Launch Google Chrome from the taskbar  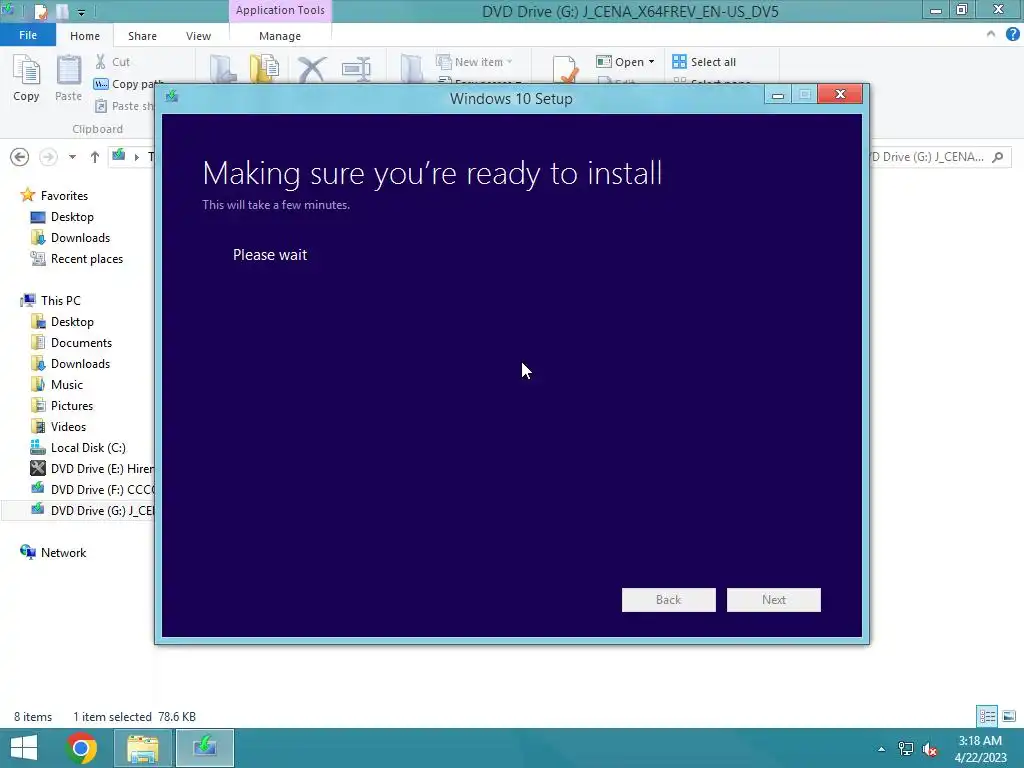(82, 748)
